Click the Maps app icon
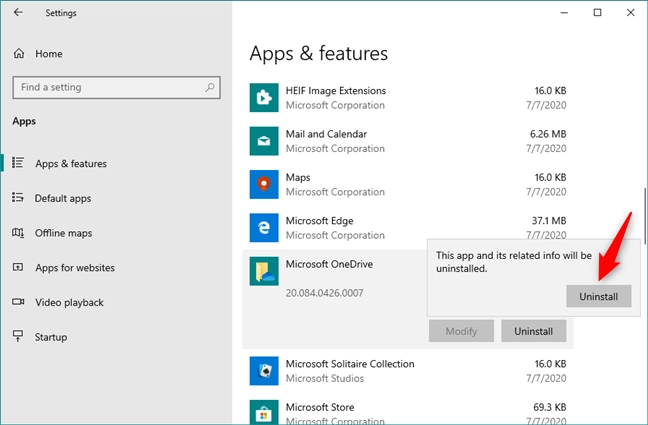The image size is (648, 425). point(264,184)
